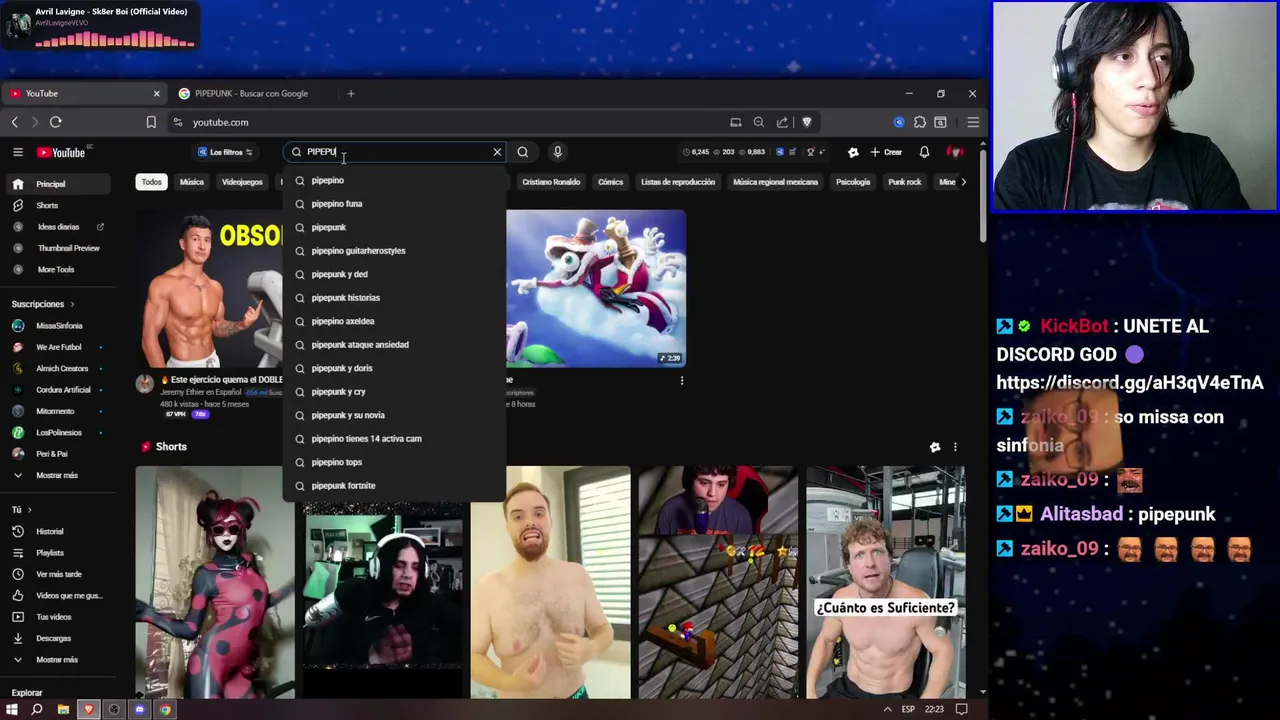
Task: Switch to the PIPEPUNK Google search tab
Action: 250,93
